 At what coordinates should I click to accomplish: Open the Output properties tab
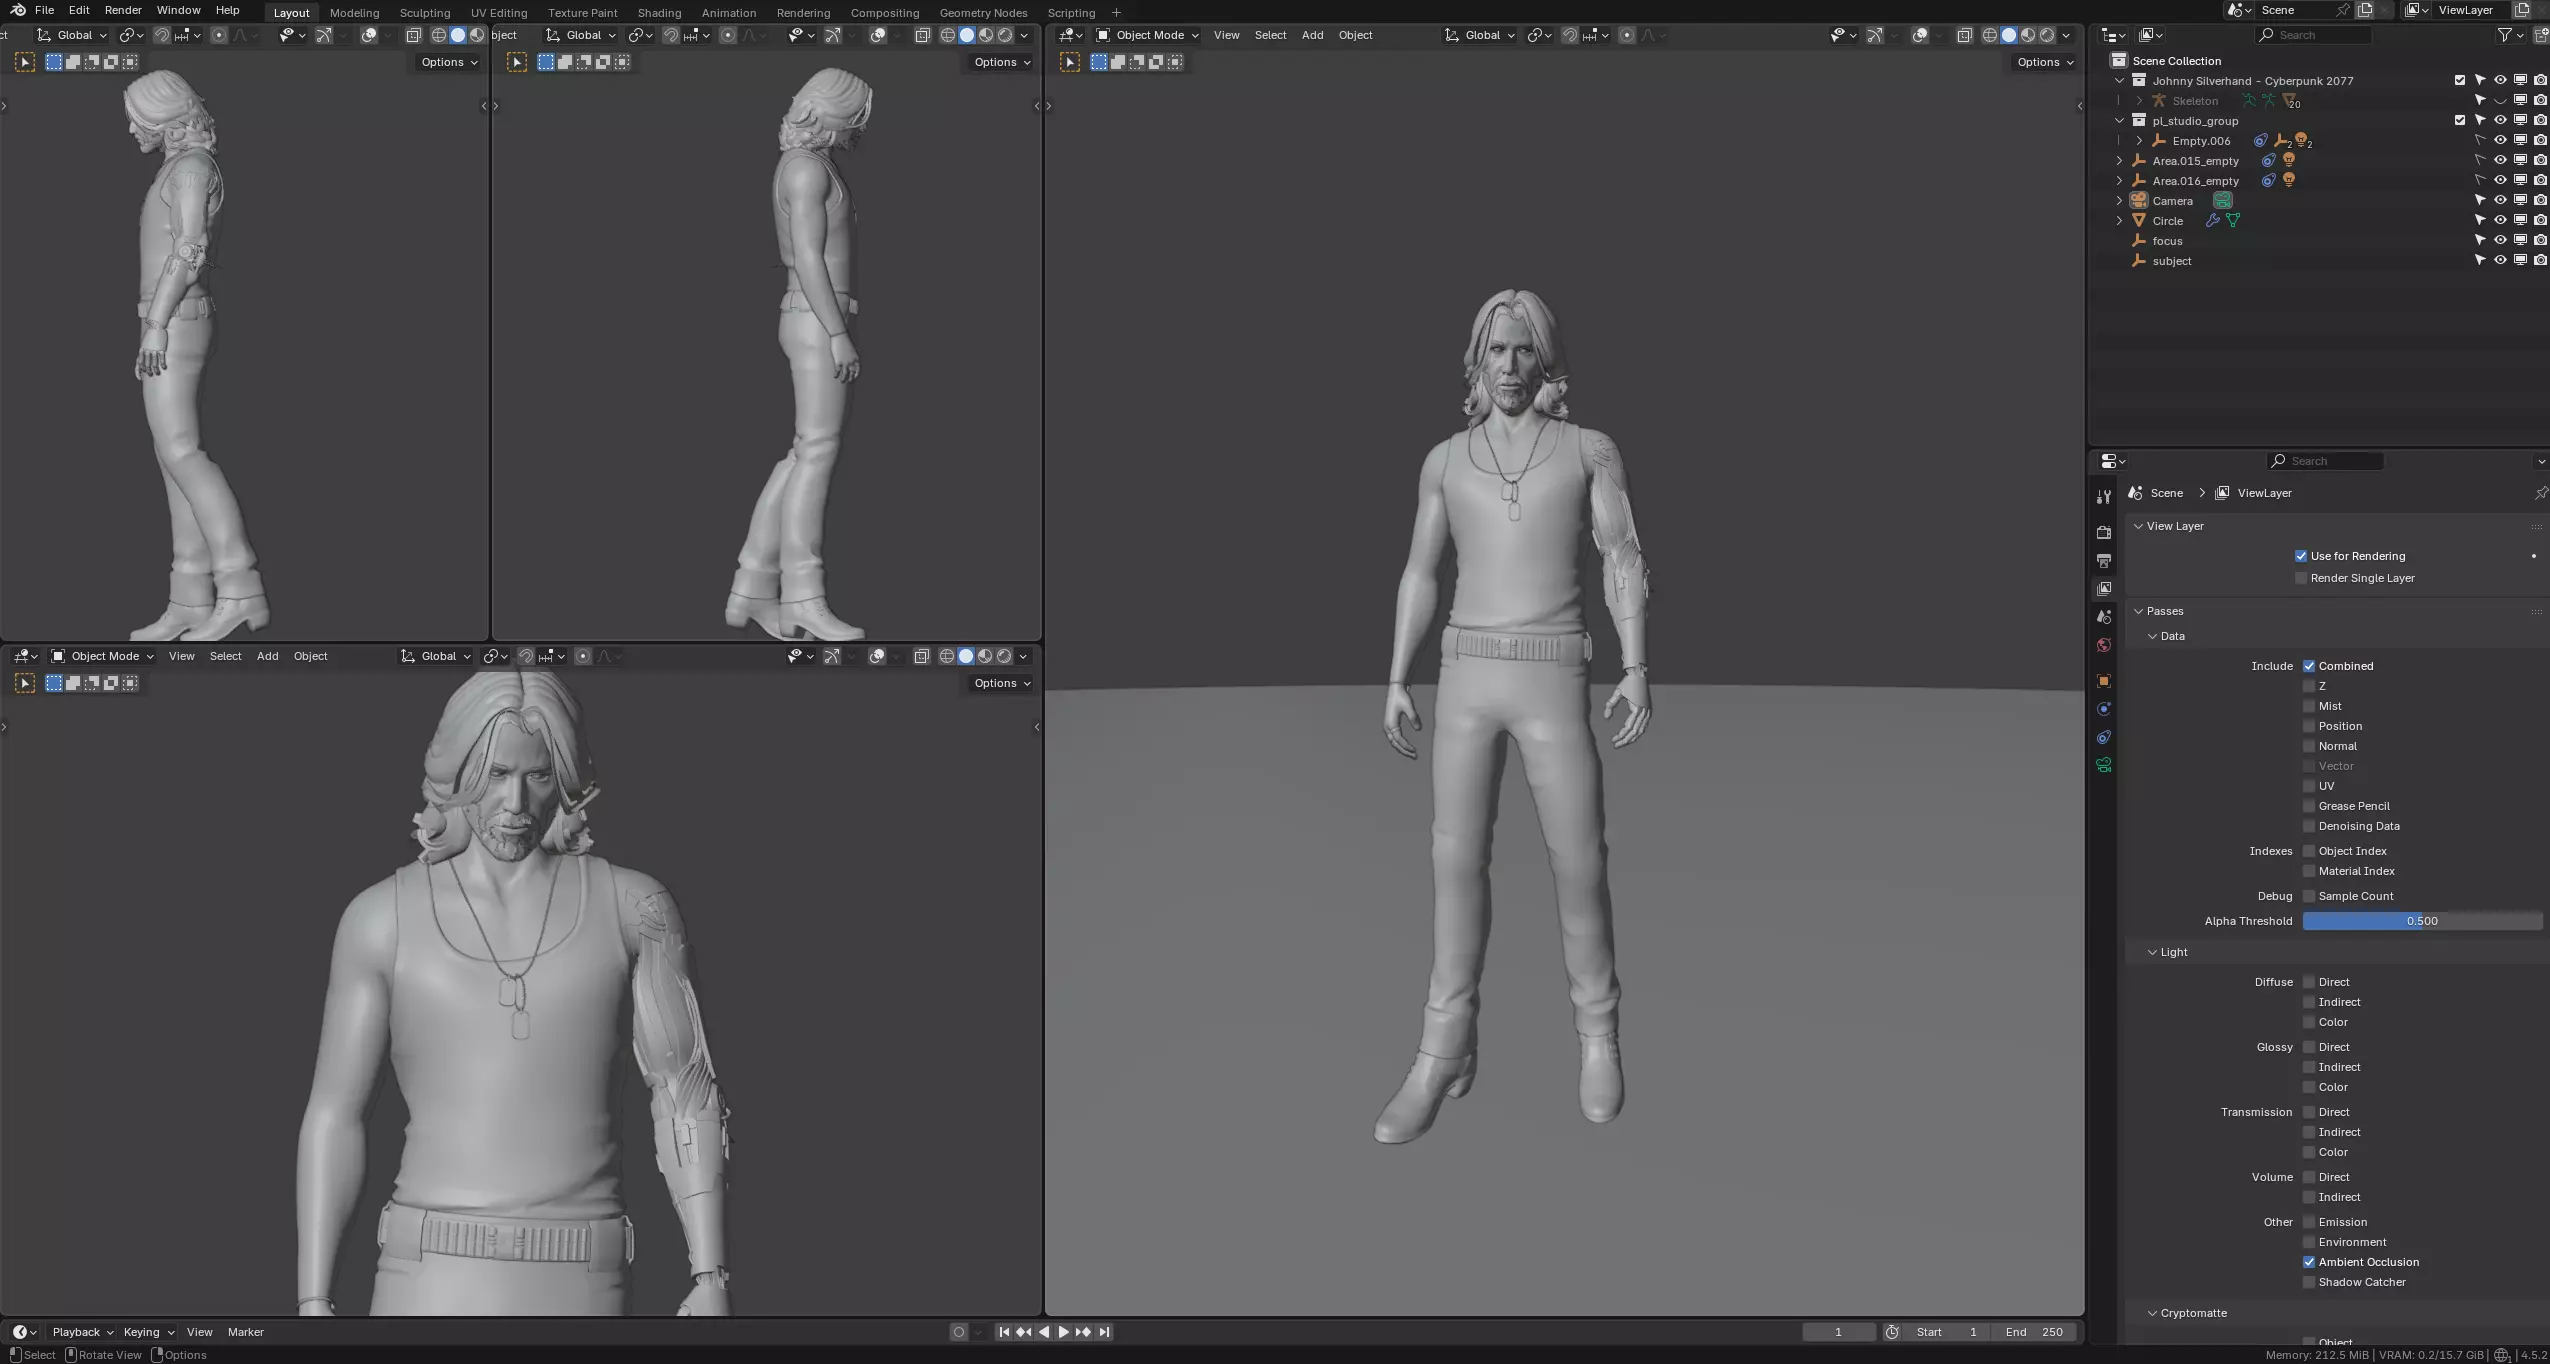coord(2104,561)
